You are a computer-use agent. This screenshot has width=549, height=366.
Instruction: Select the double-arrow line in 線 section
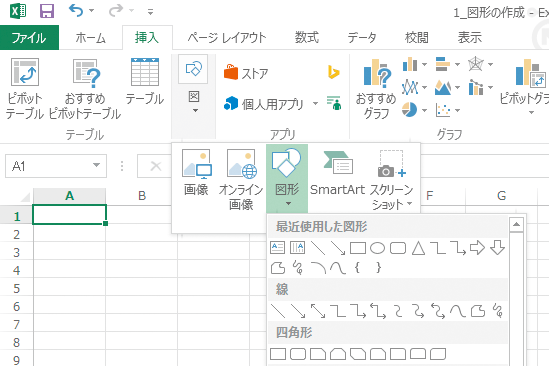click(318, 311)
